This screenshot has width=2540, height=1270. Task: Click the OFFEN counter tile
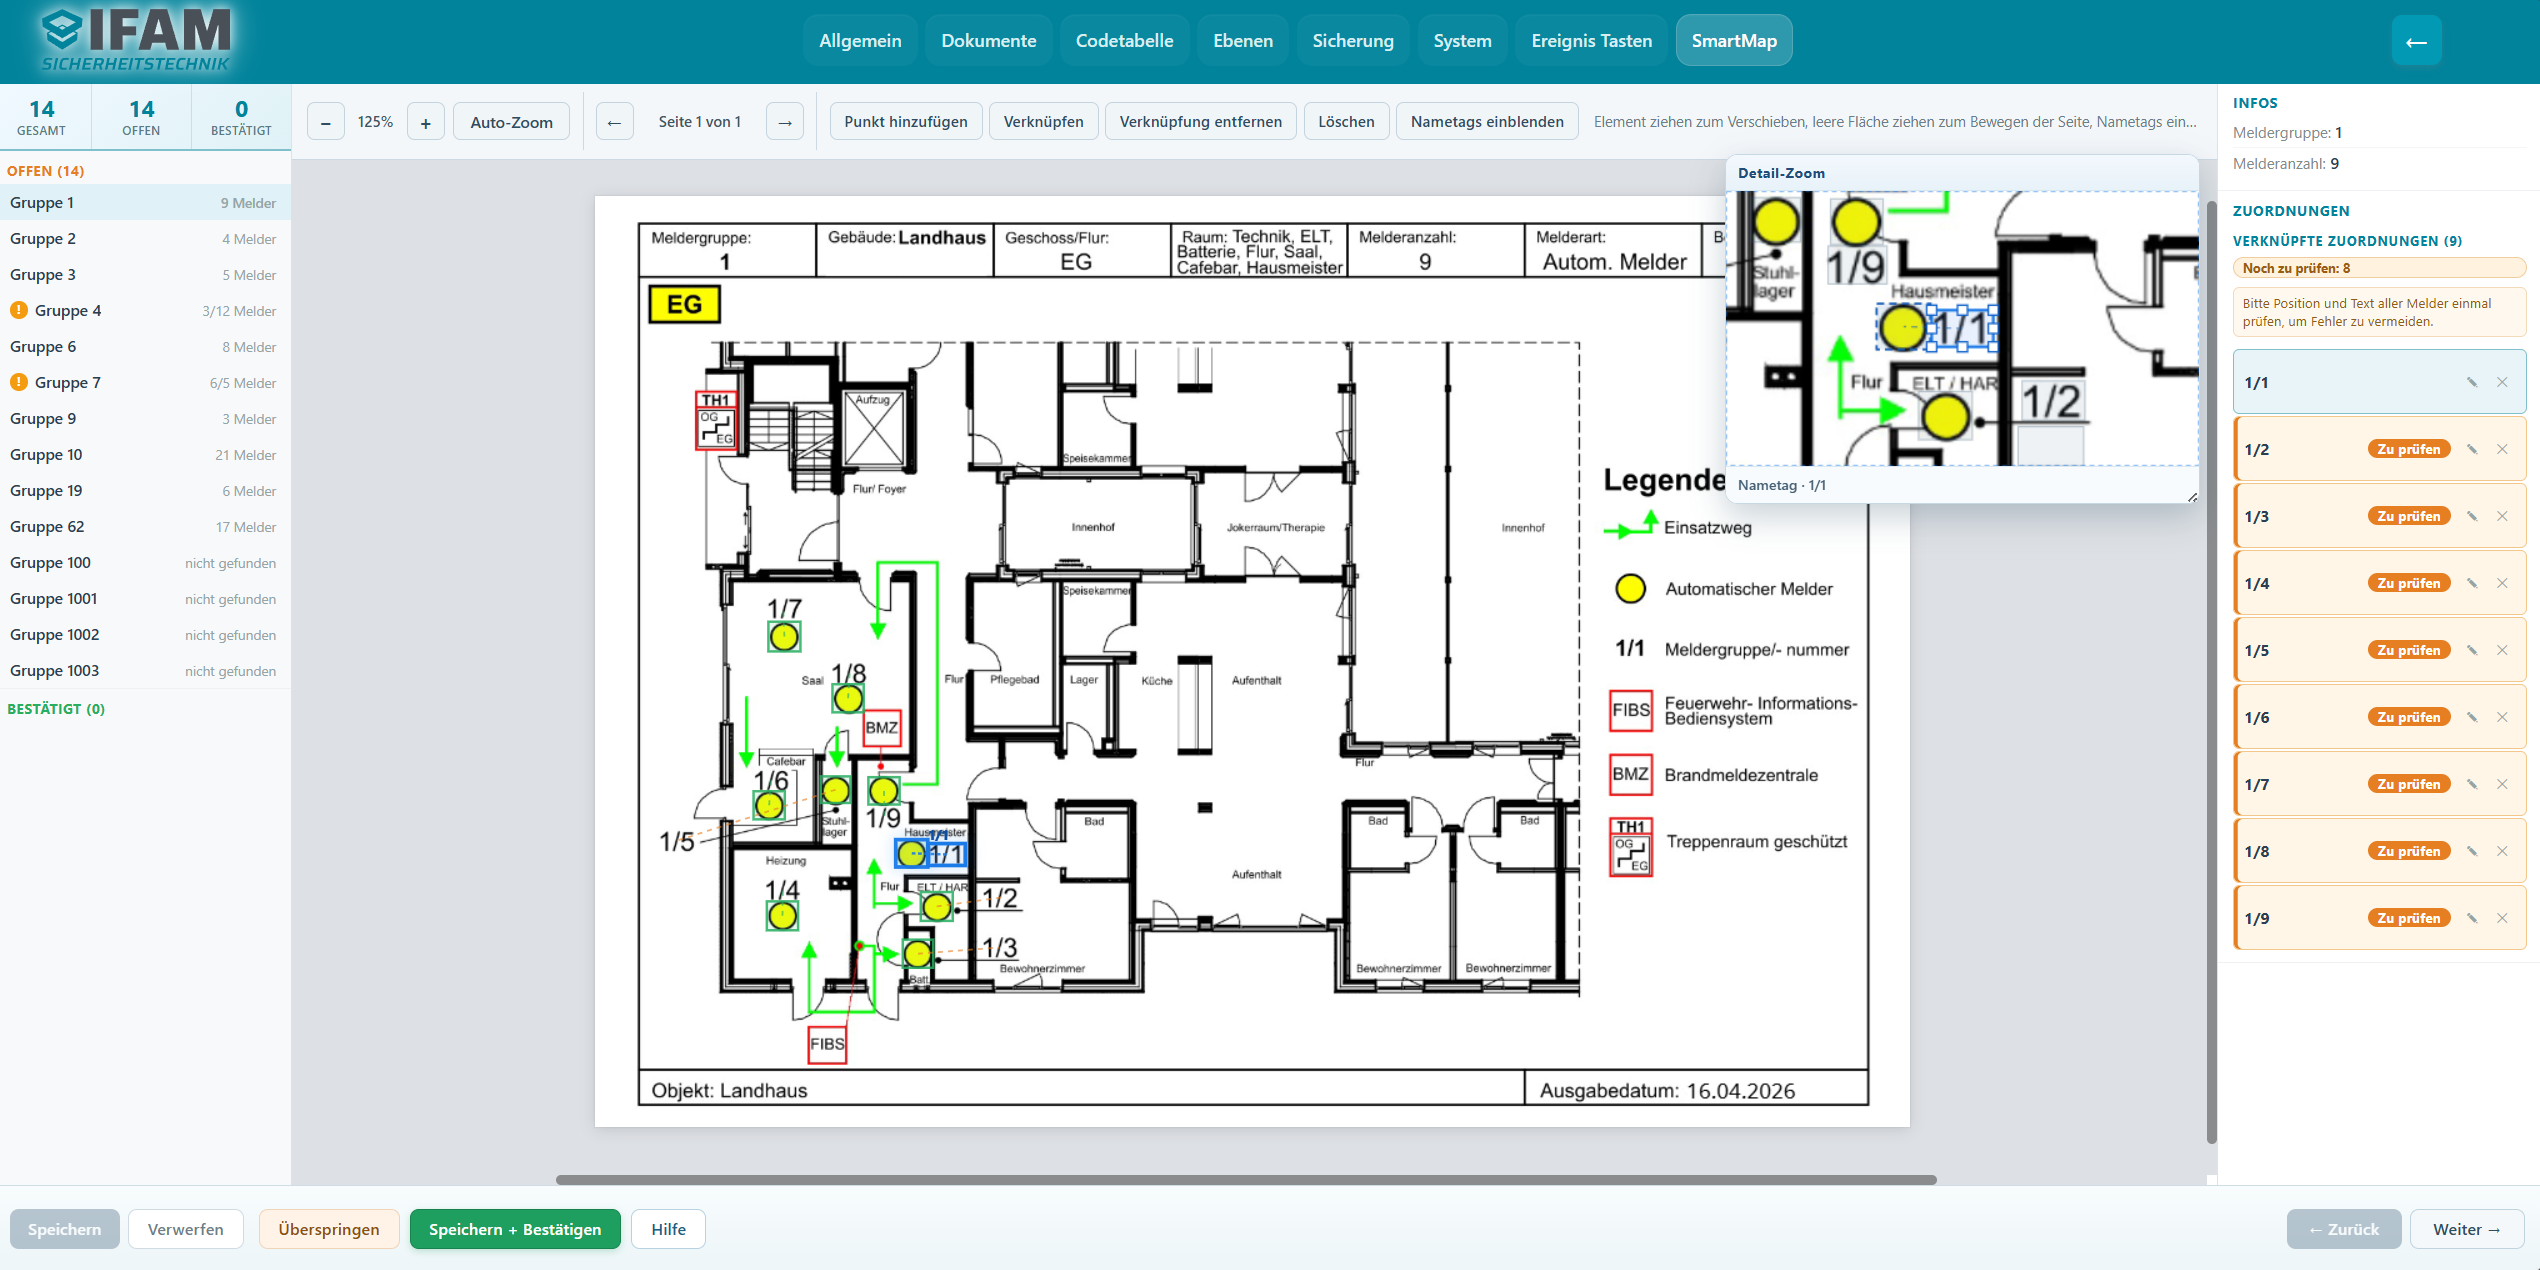point(141,117)
